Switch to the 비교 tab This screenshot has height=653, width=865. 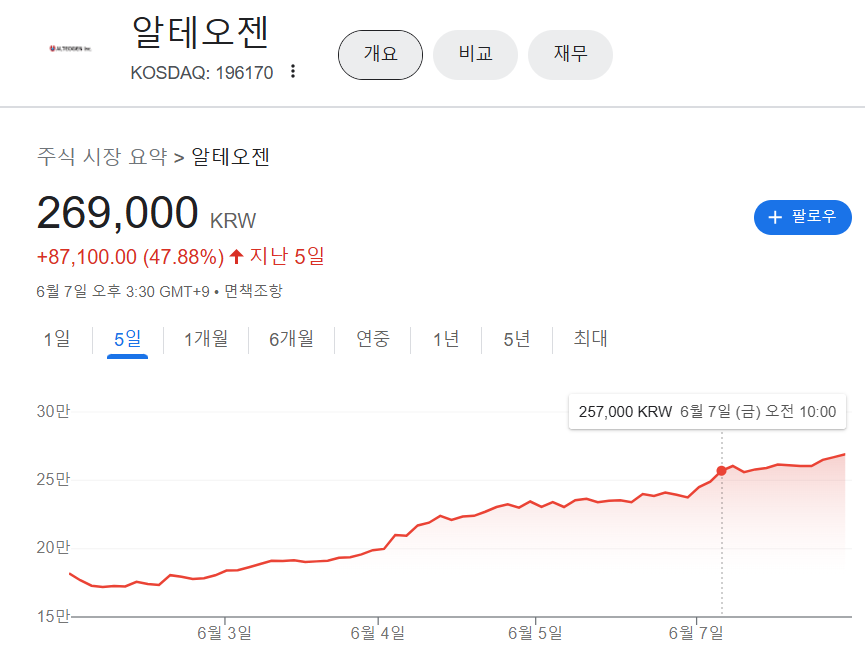pyautogui.click(x=475, y=54)
